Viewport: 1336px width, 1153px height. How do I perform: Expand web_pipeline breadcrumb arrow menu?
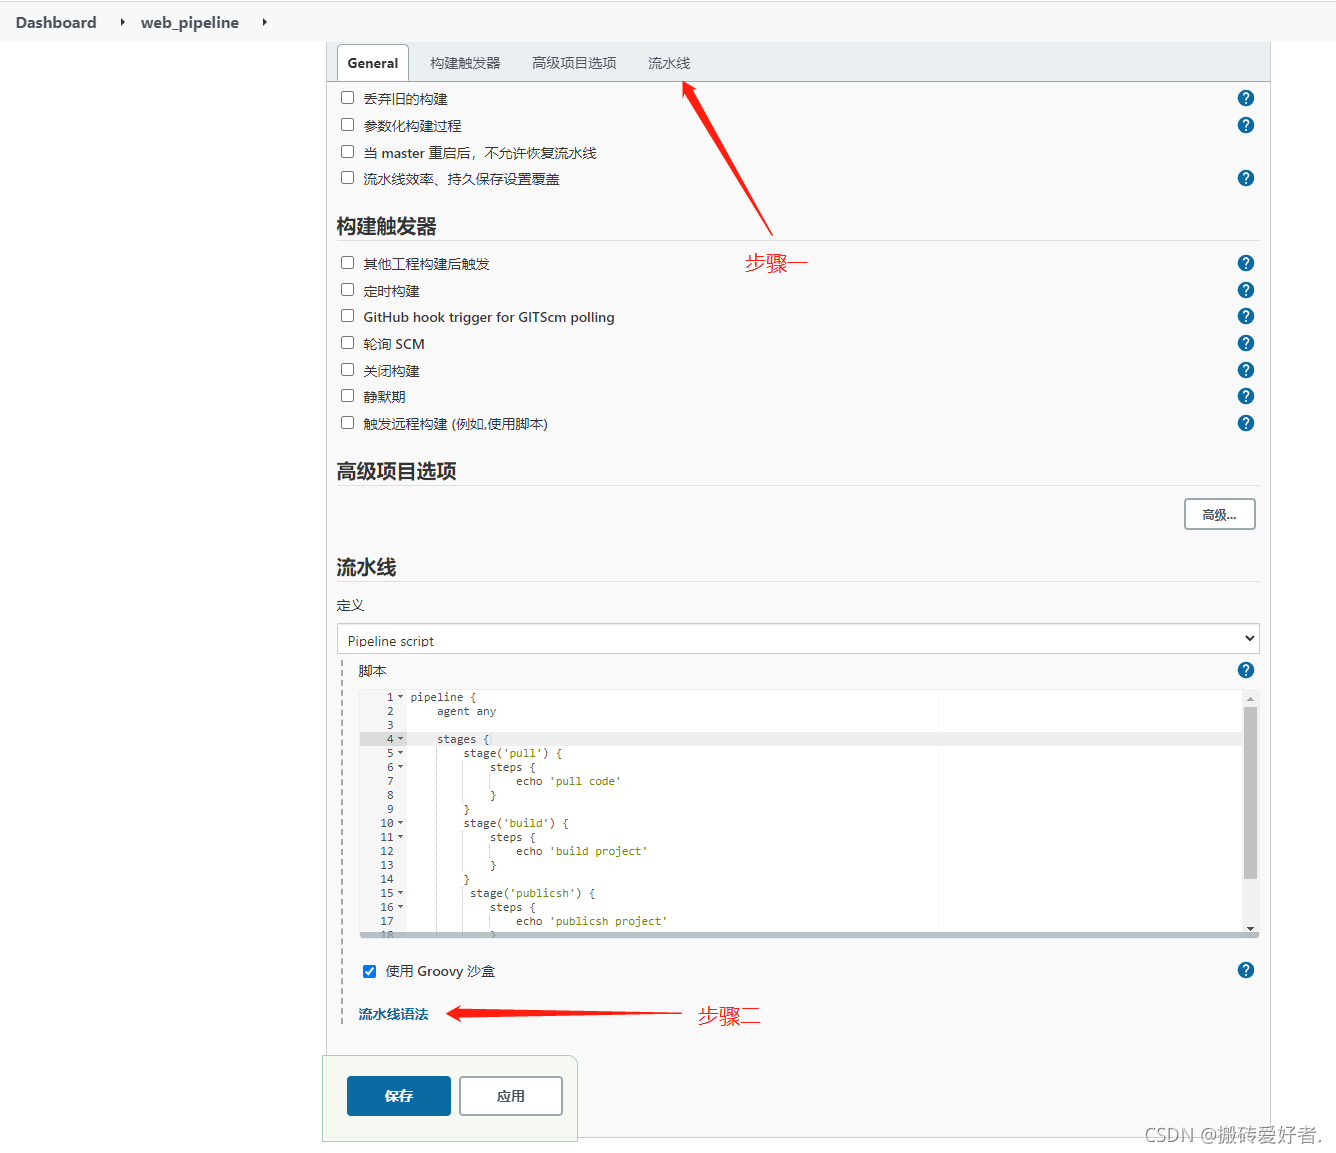click(264, 22)
